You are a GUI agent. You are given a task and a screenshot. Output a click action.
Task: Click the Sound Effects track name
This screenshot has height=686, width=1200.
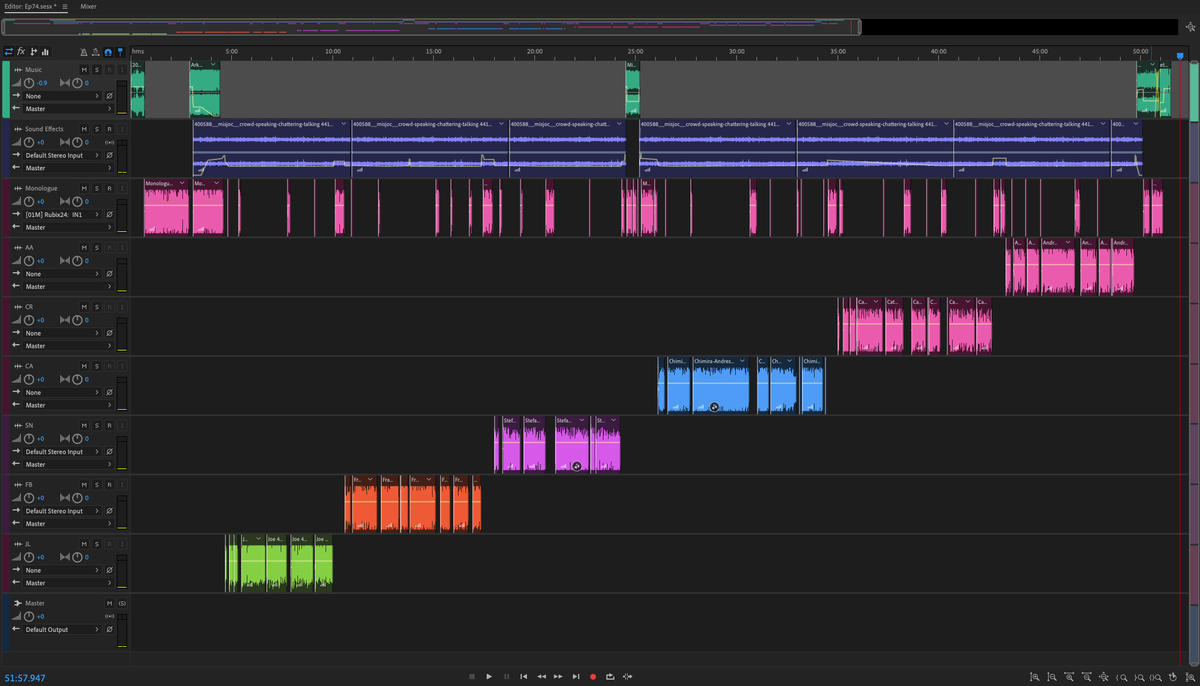44,129
